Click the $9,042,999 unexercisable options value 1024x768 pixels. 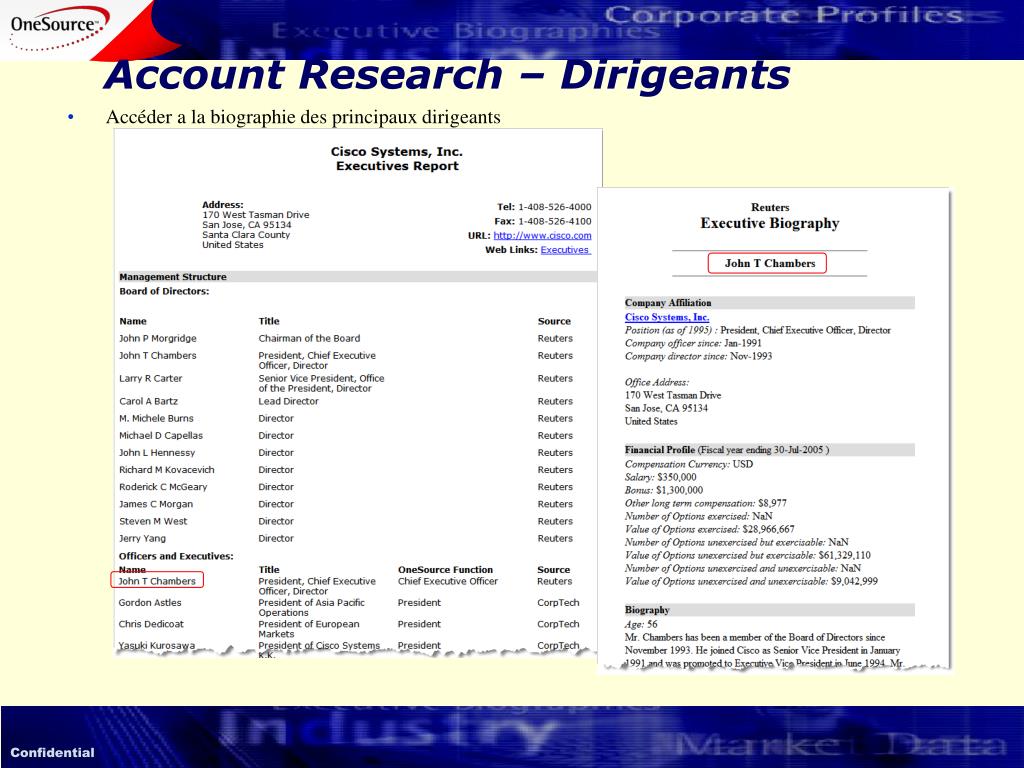854,581
